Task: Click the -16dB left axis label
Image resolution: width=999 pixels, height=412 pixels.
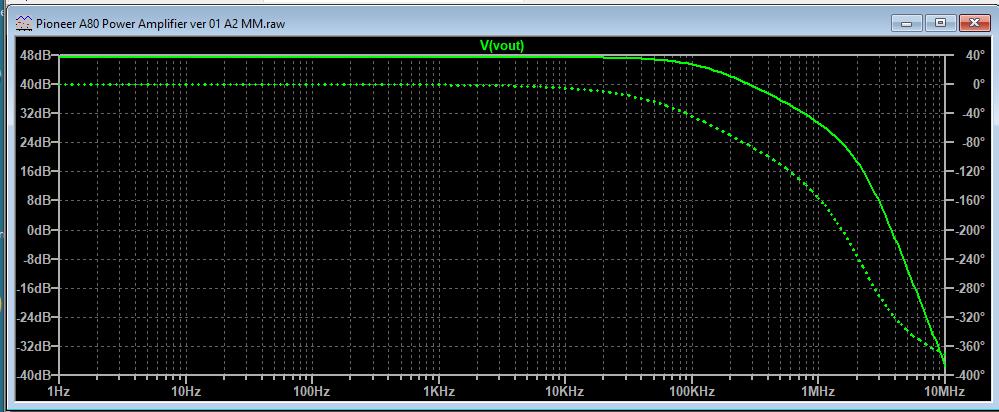Action: click(36, 288)
